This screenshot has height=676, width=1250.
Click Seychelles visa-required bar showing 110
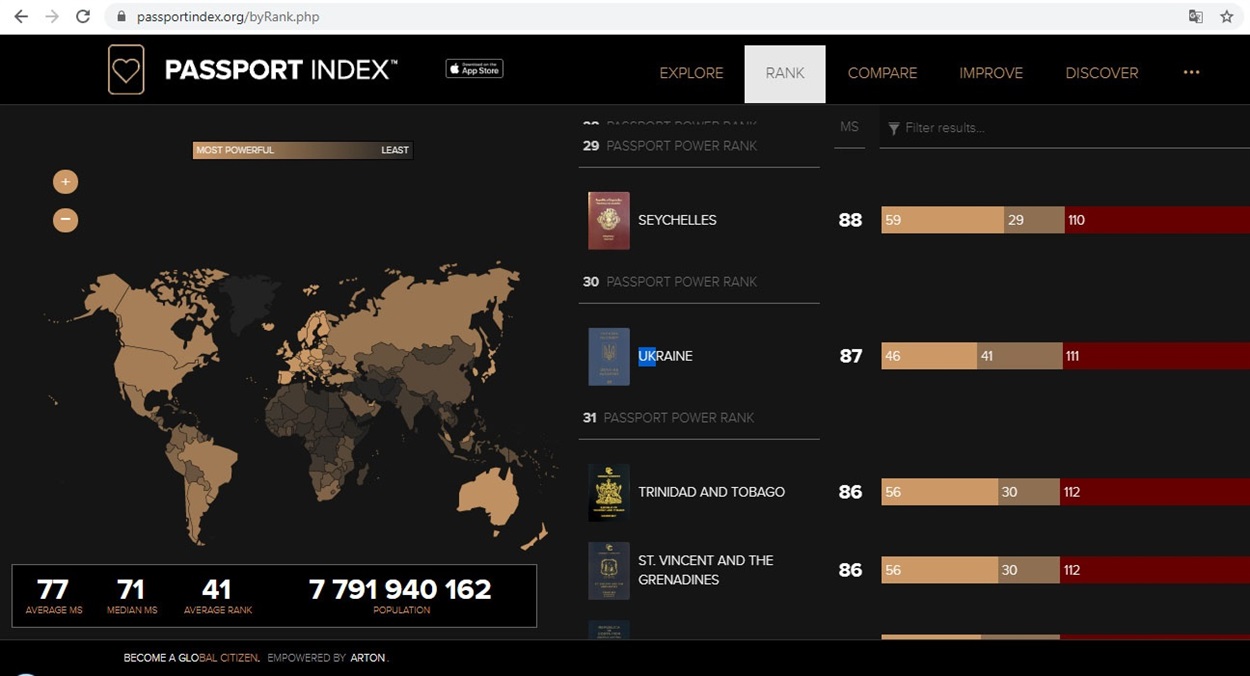(1157, 220)
